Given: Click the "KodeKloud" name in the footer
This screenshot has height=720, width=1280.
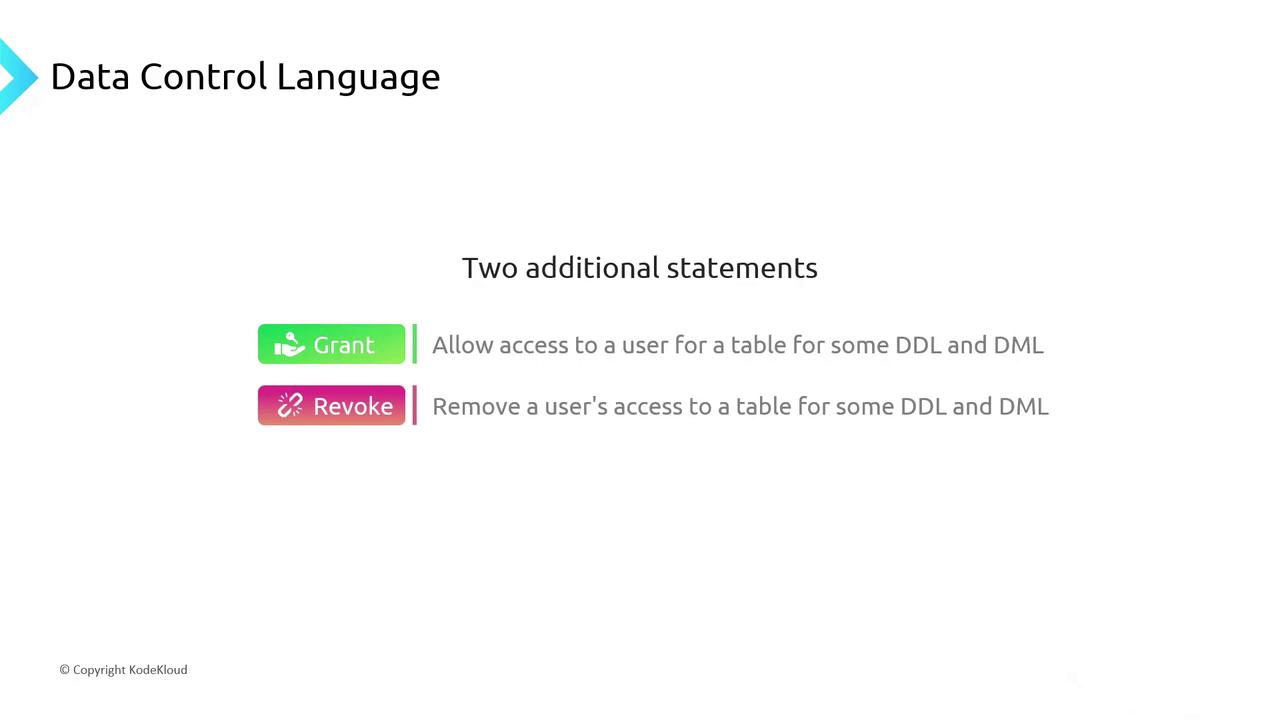Looking at the screenshot, I should click(x=158, y=670).
